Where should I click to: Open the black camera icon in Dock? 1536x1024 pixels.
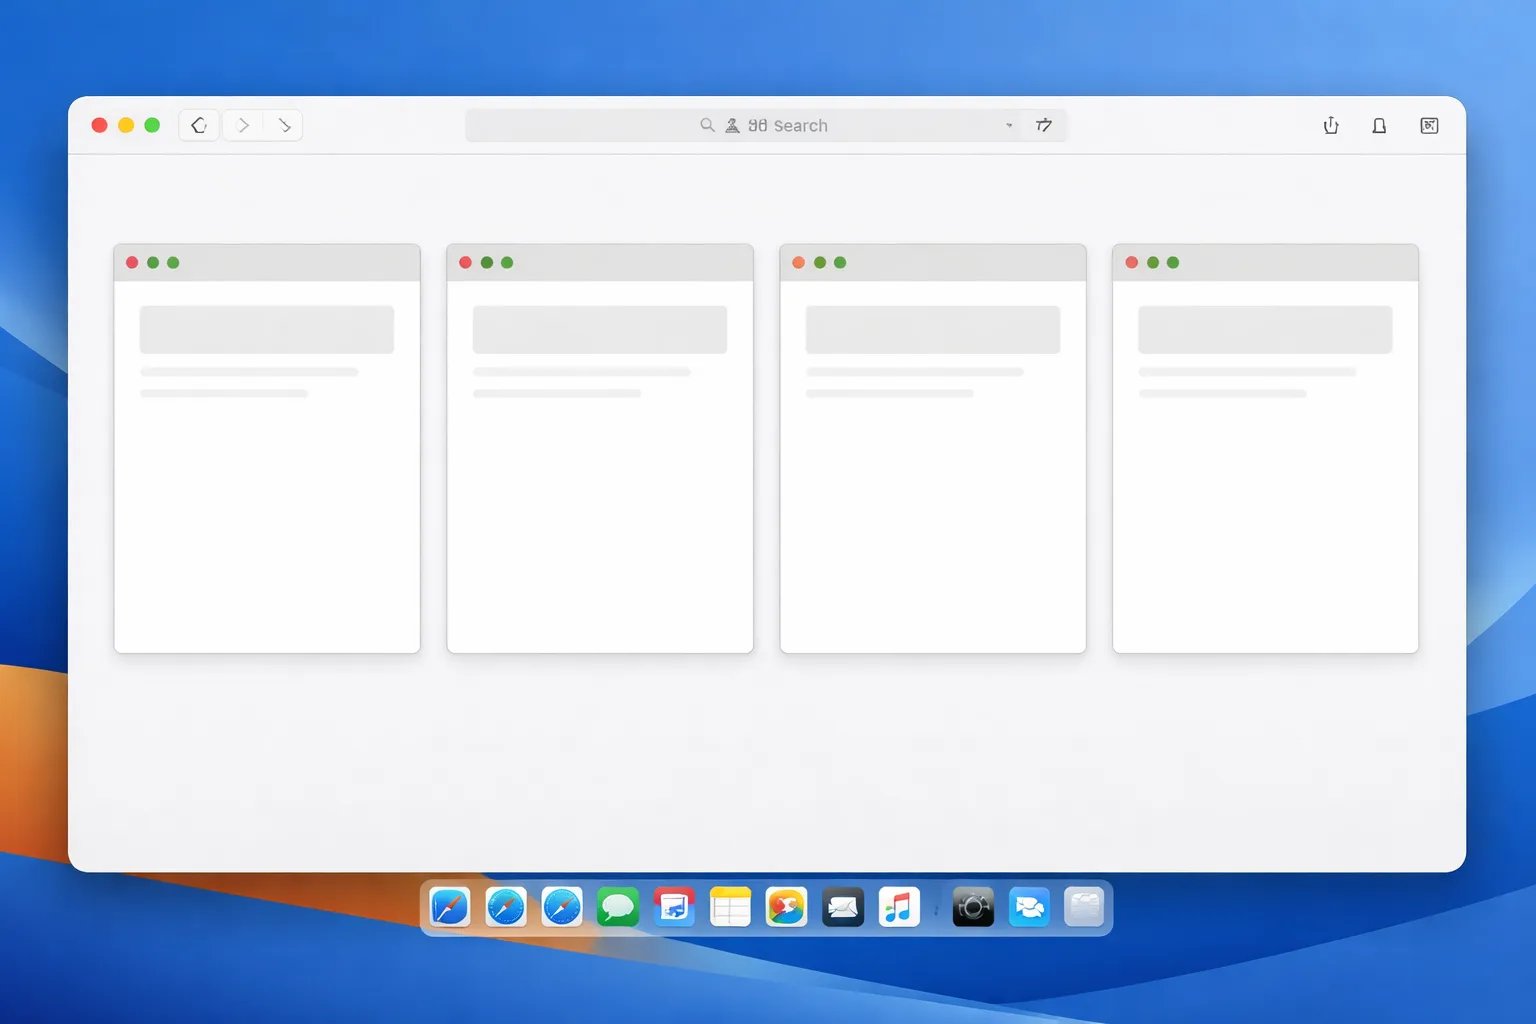pyautogui.click(x=973, y=908)
